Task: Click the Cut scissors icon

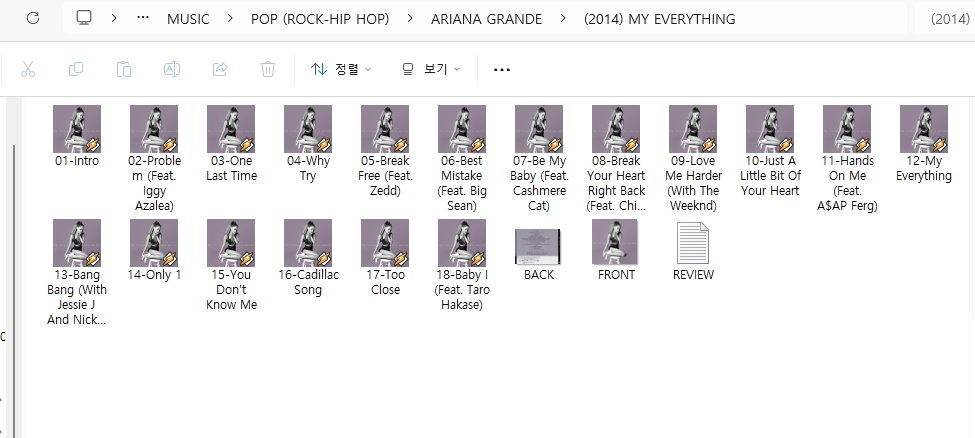Action: click(28, 69)
